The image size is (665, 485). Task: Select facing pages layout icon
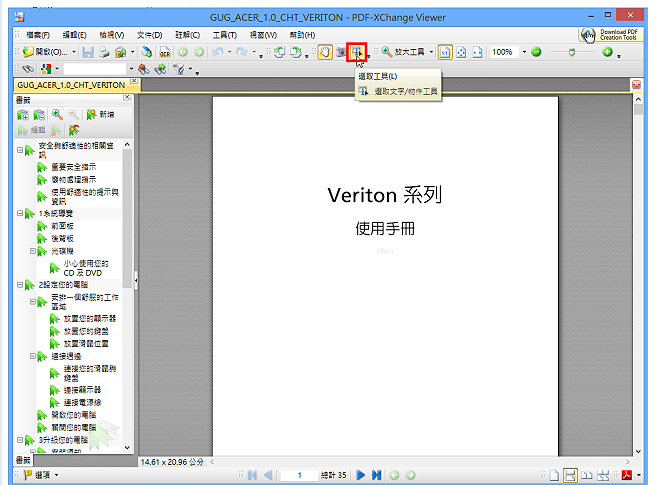point(587,475)
